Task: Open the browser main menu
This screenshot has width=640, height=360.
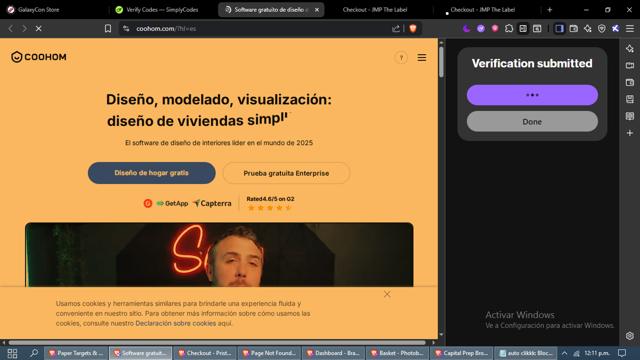Action: click(x=630, y=29)
